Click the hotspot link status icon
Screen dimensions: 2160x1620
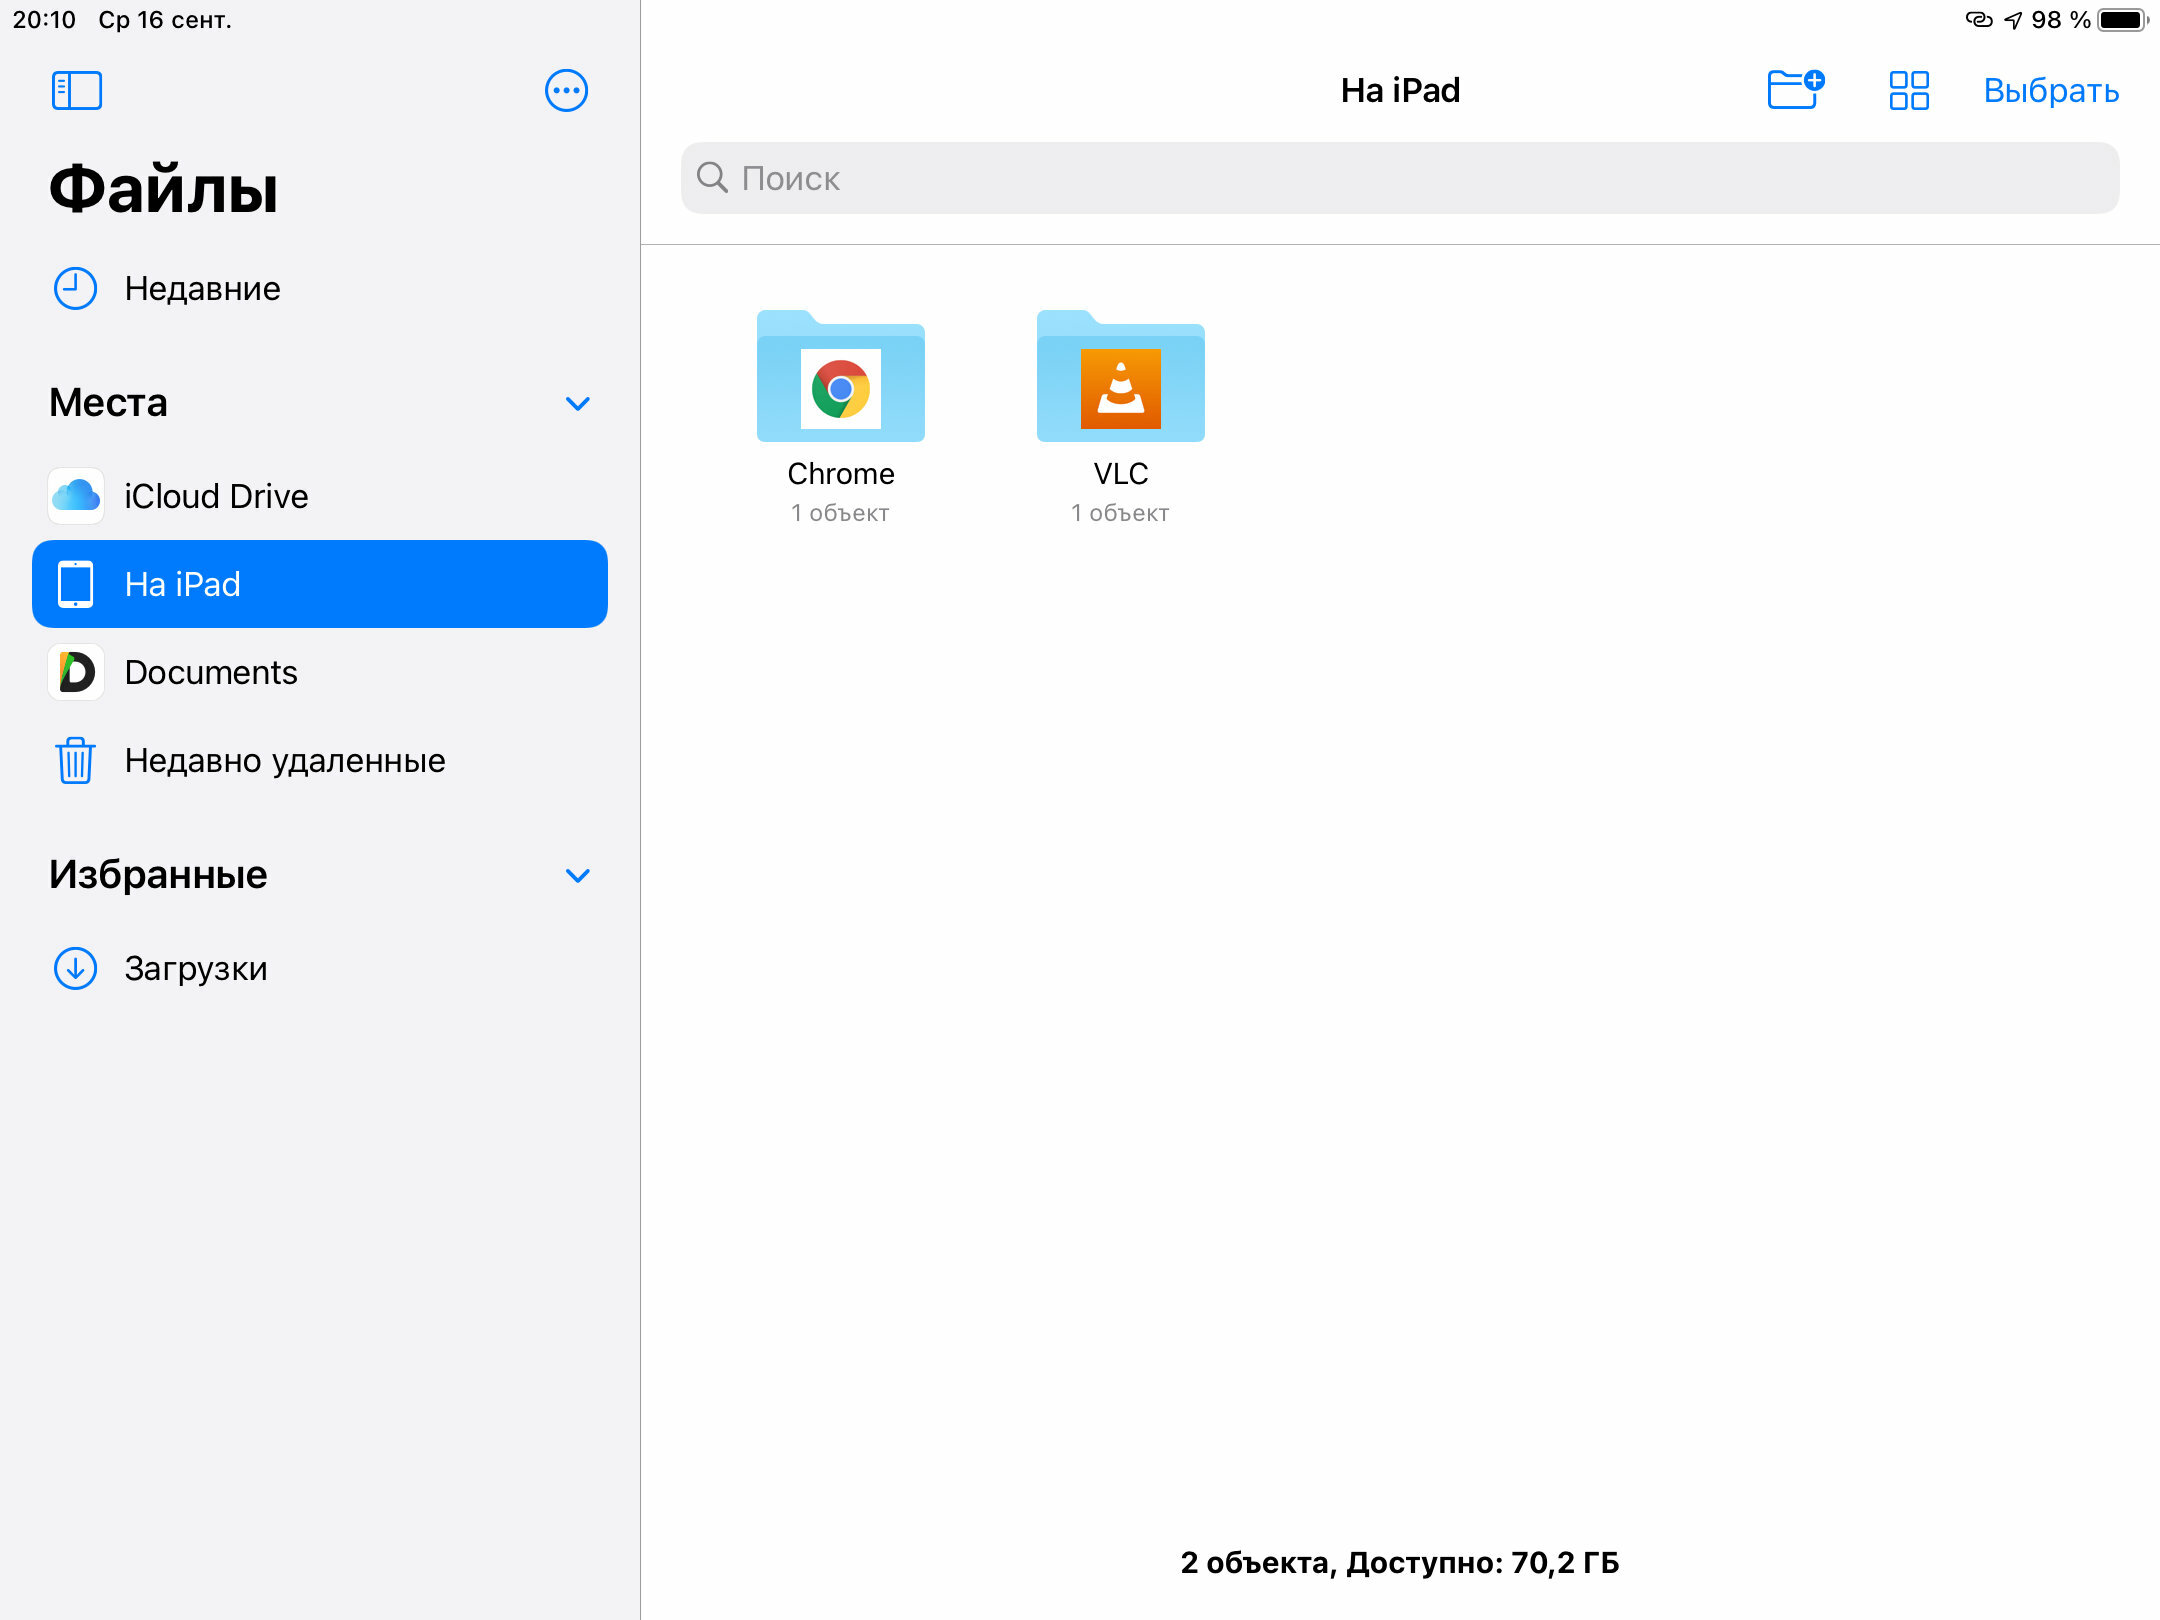1979,20
